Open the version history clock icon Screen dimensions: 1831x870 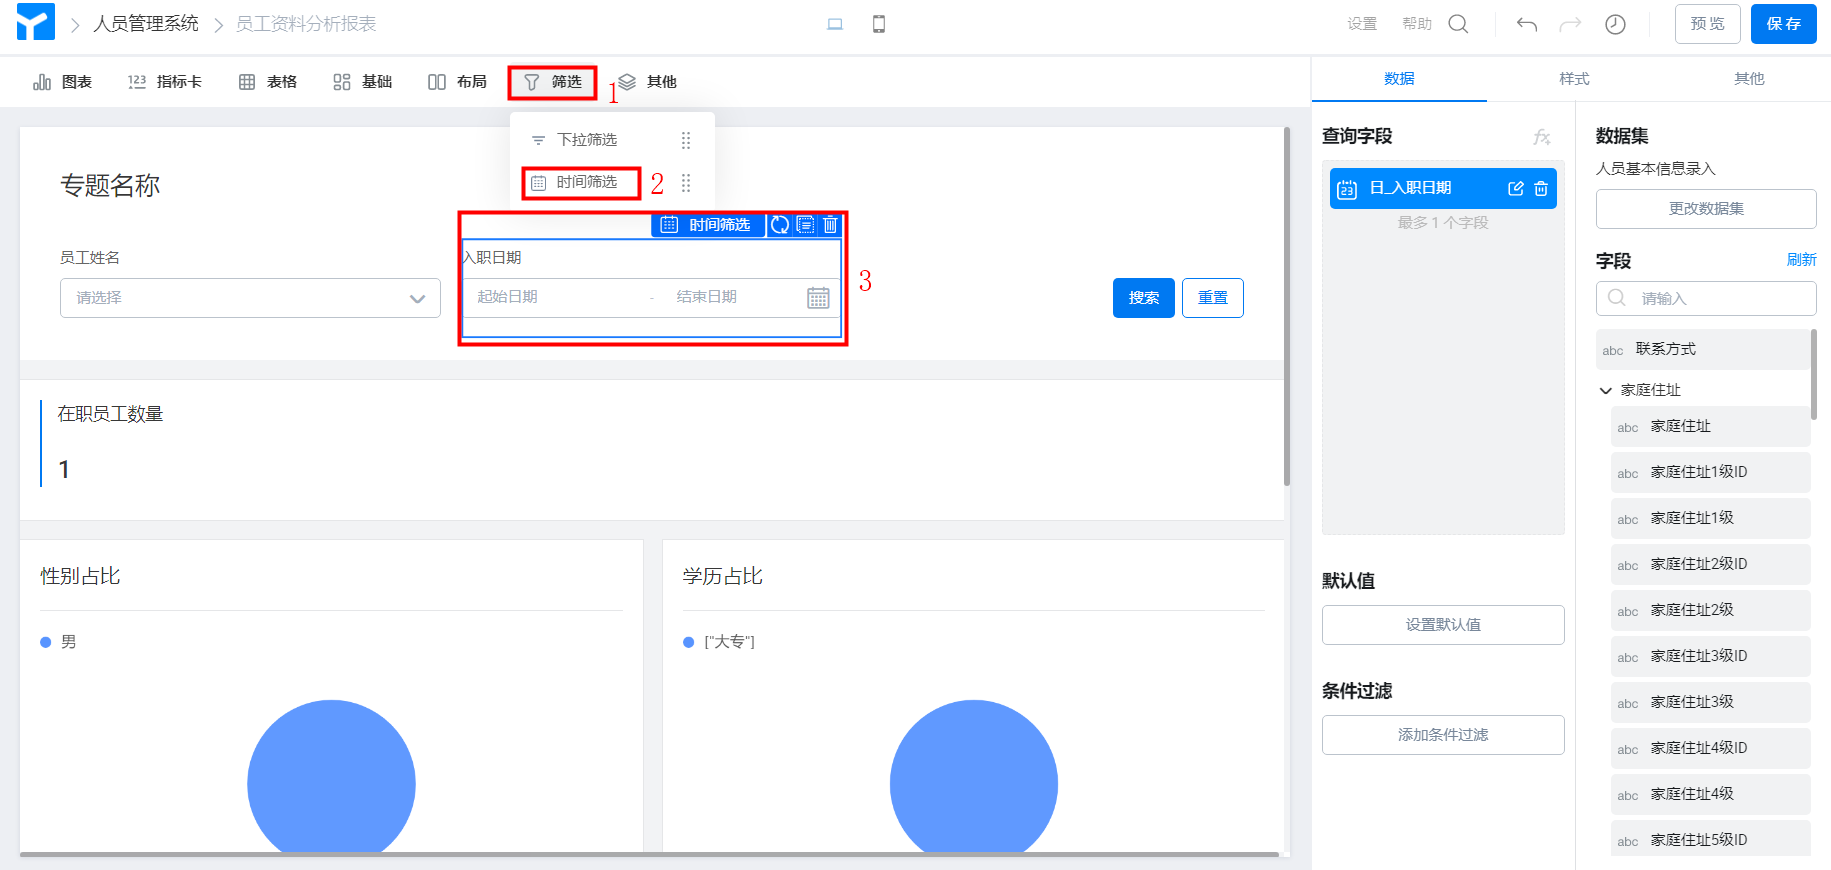(x=1615, y=24)
